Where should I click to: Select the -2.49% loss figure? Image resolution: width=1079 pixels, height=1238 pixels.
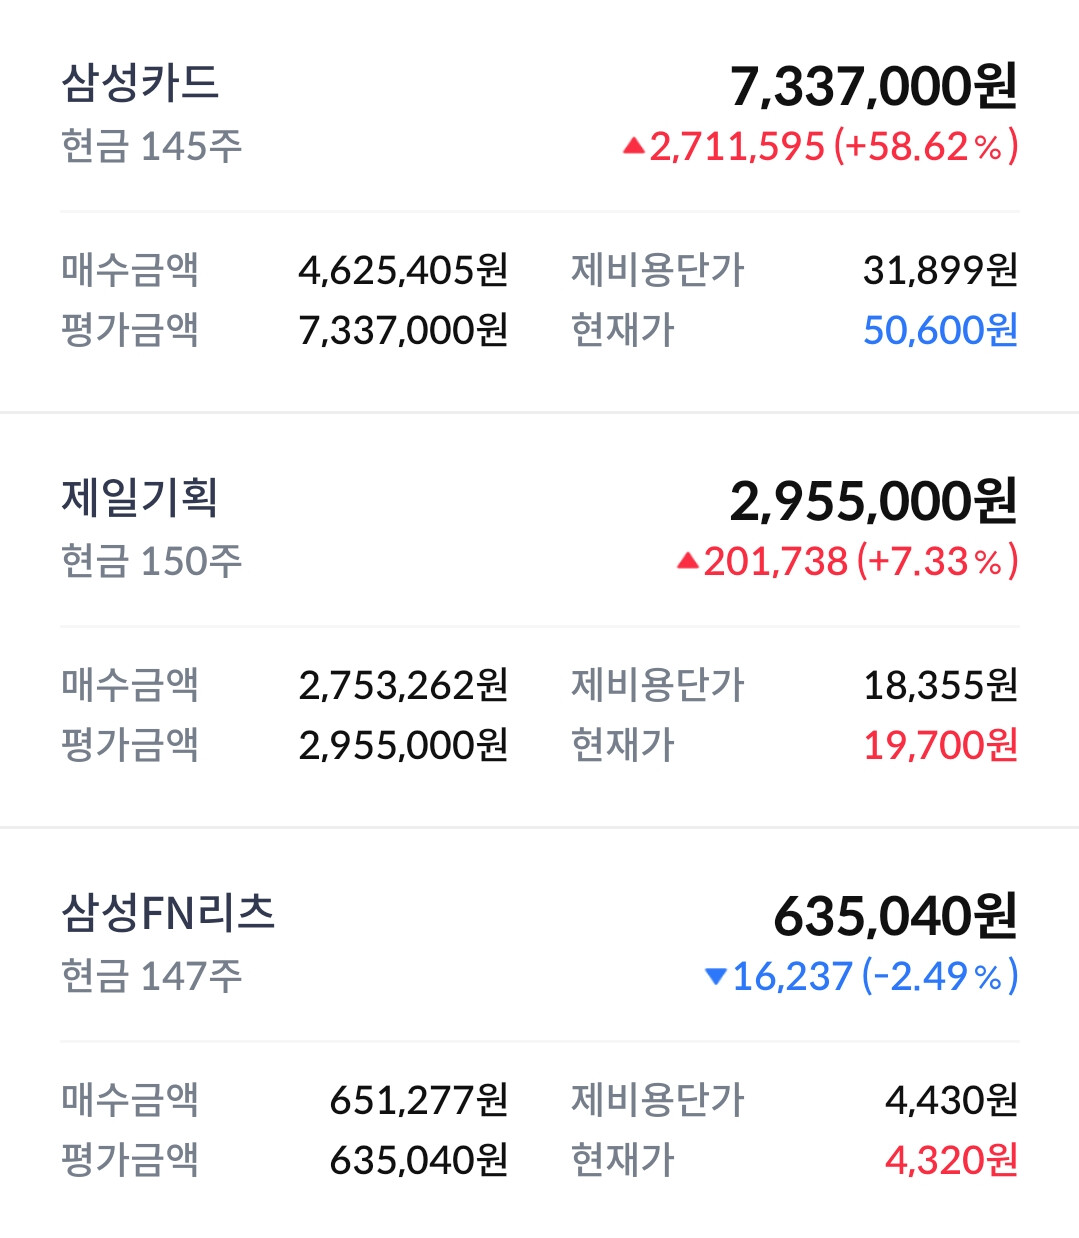click(940, 977)
